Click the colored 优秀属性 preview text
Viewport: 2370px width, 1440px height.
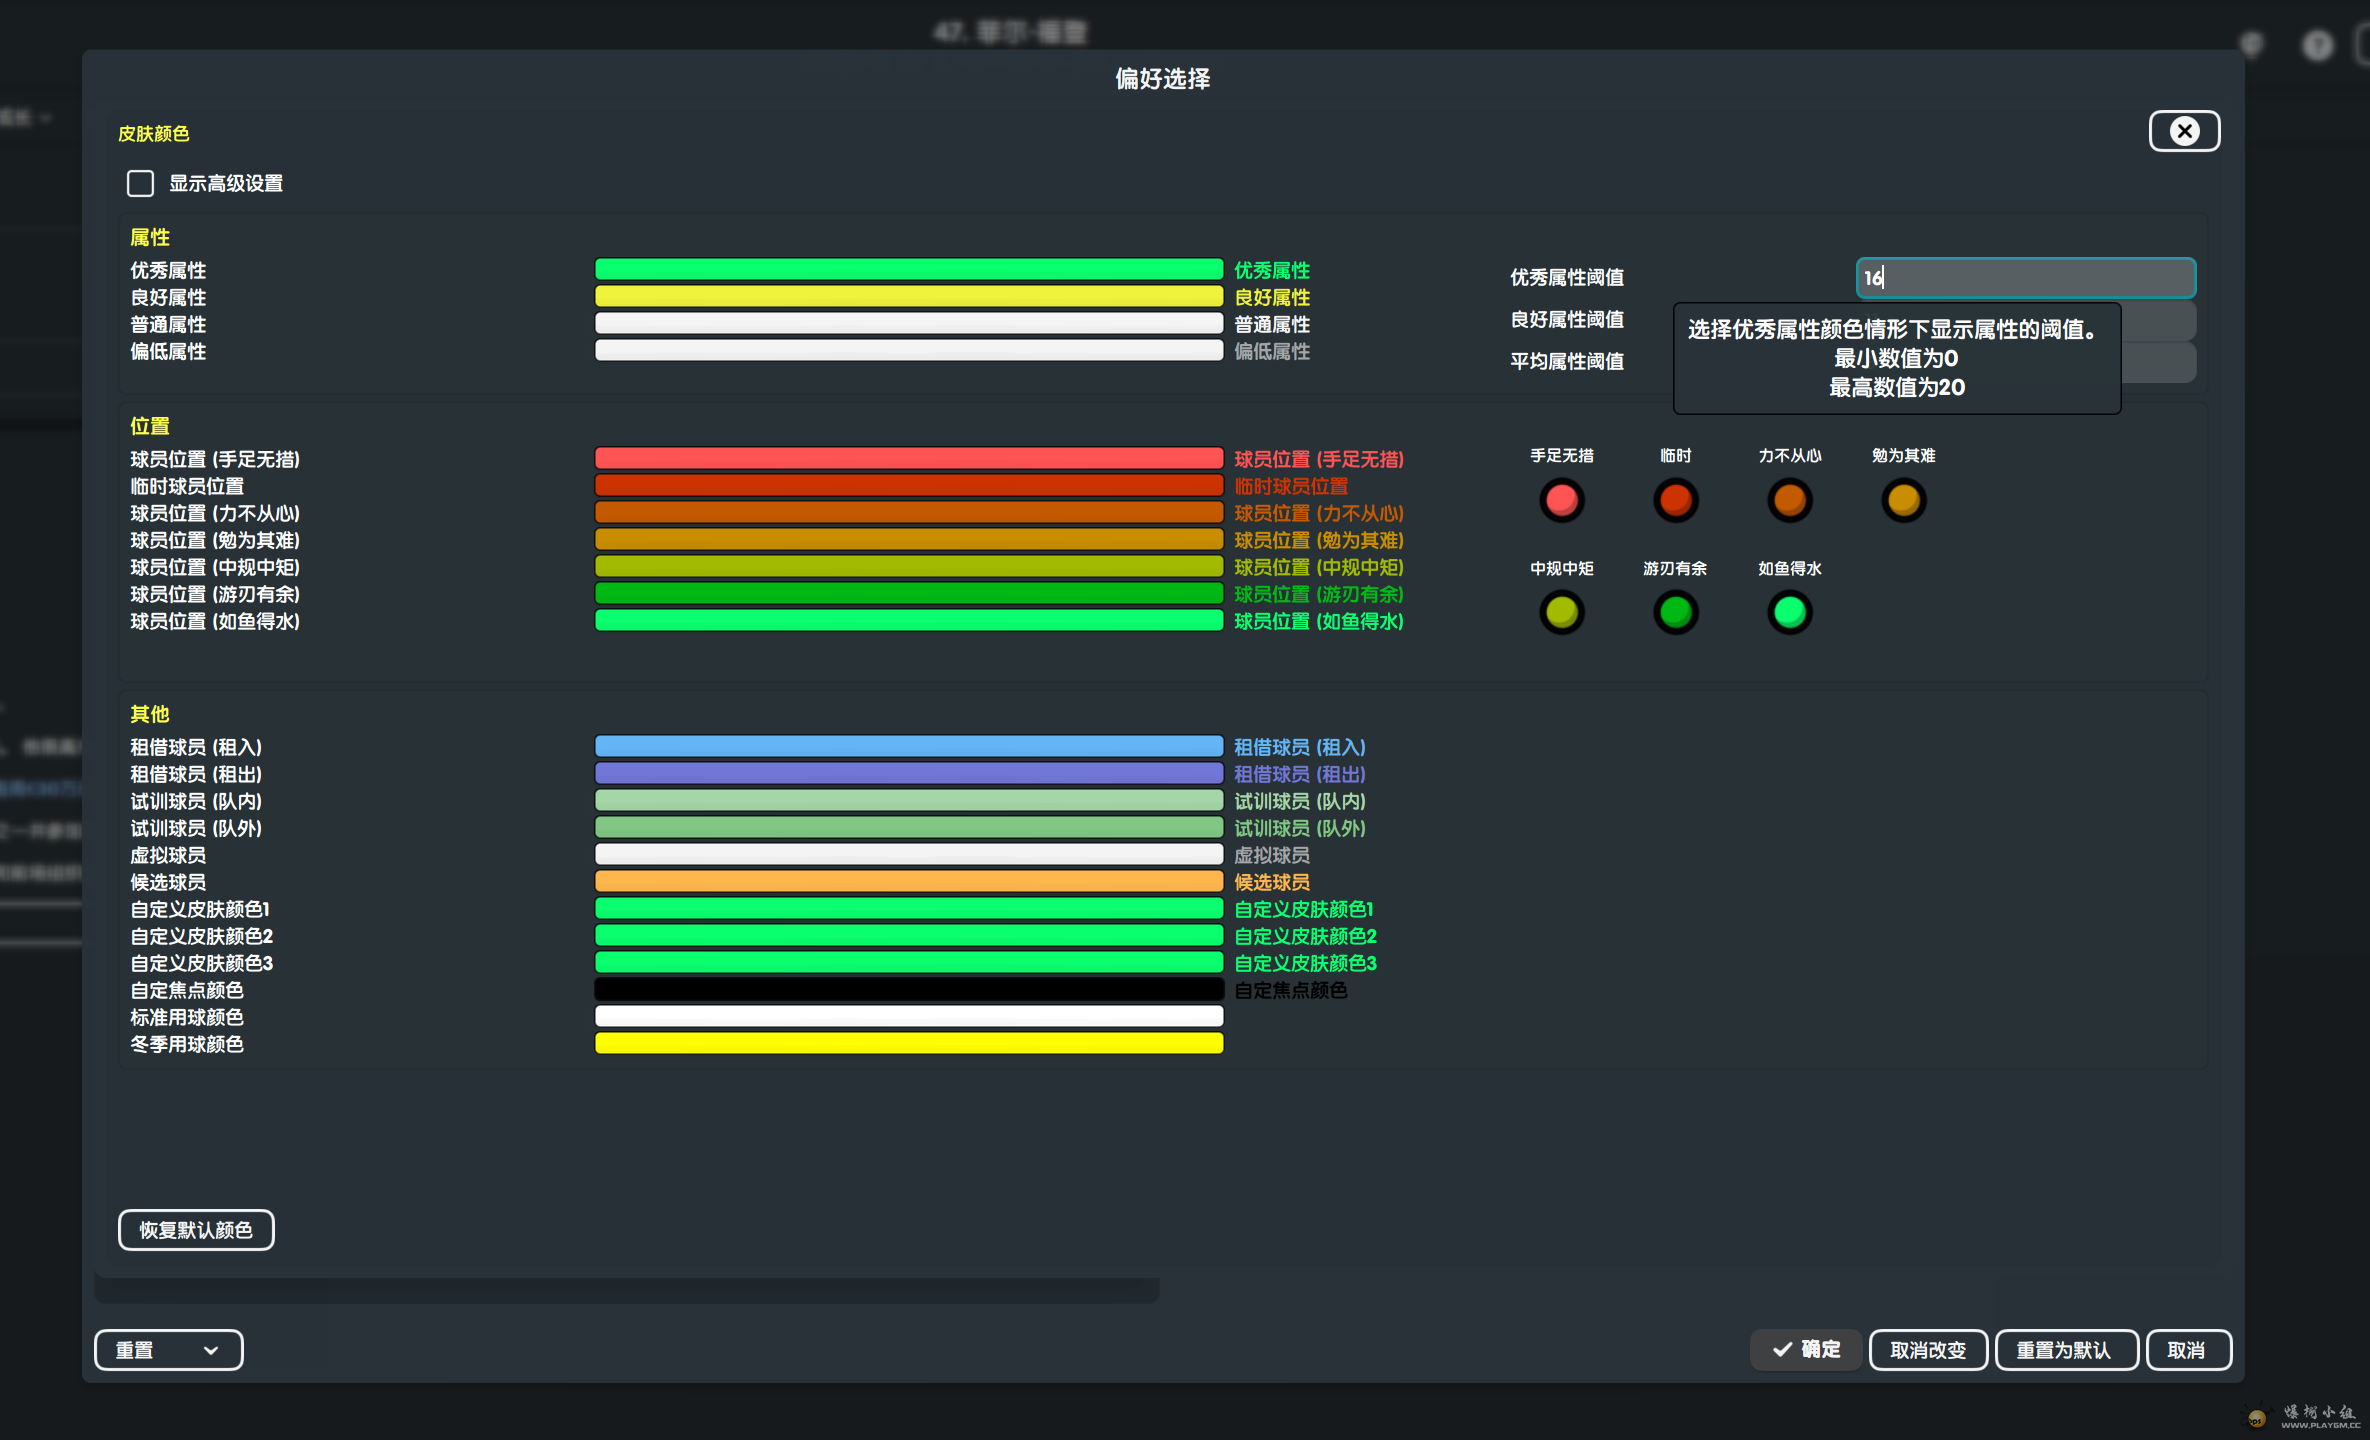pos(1271,270)
